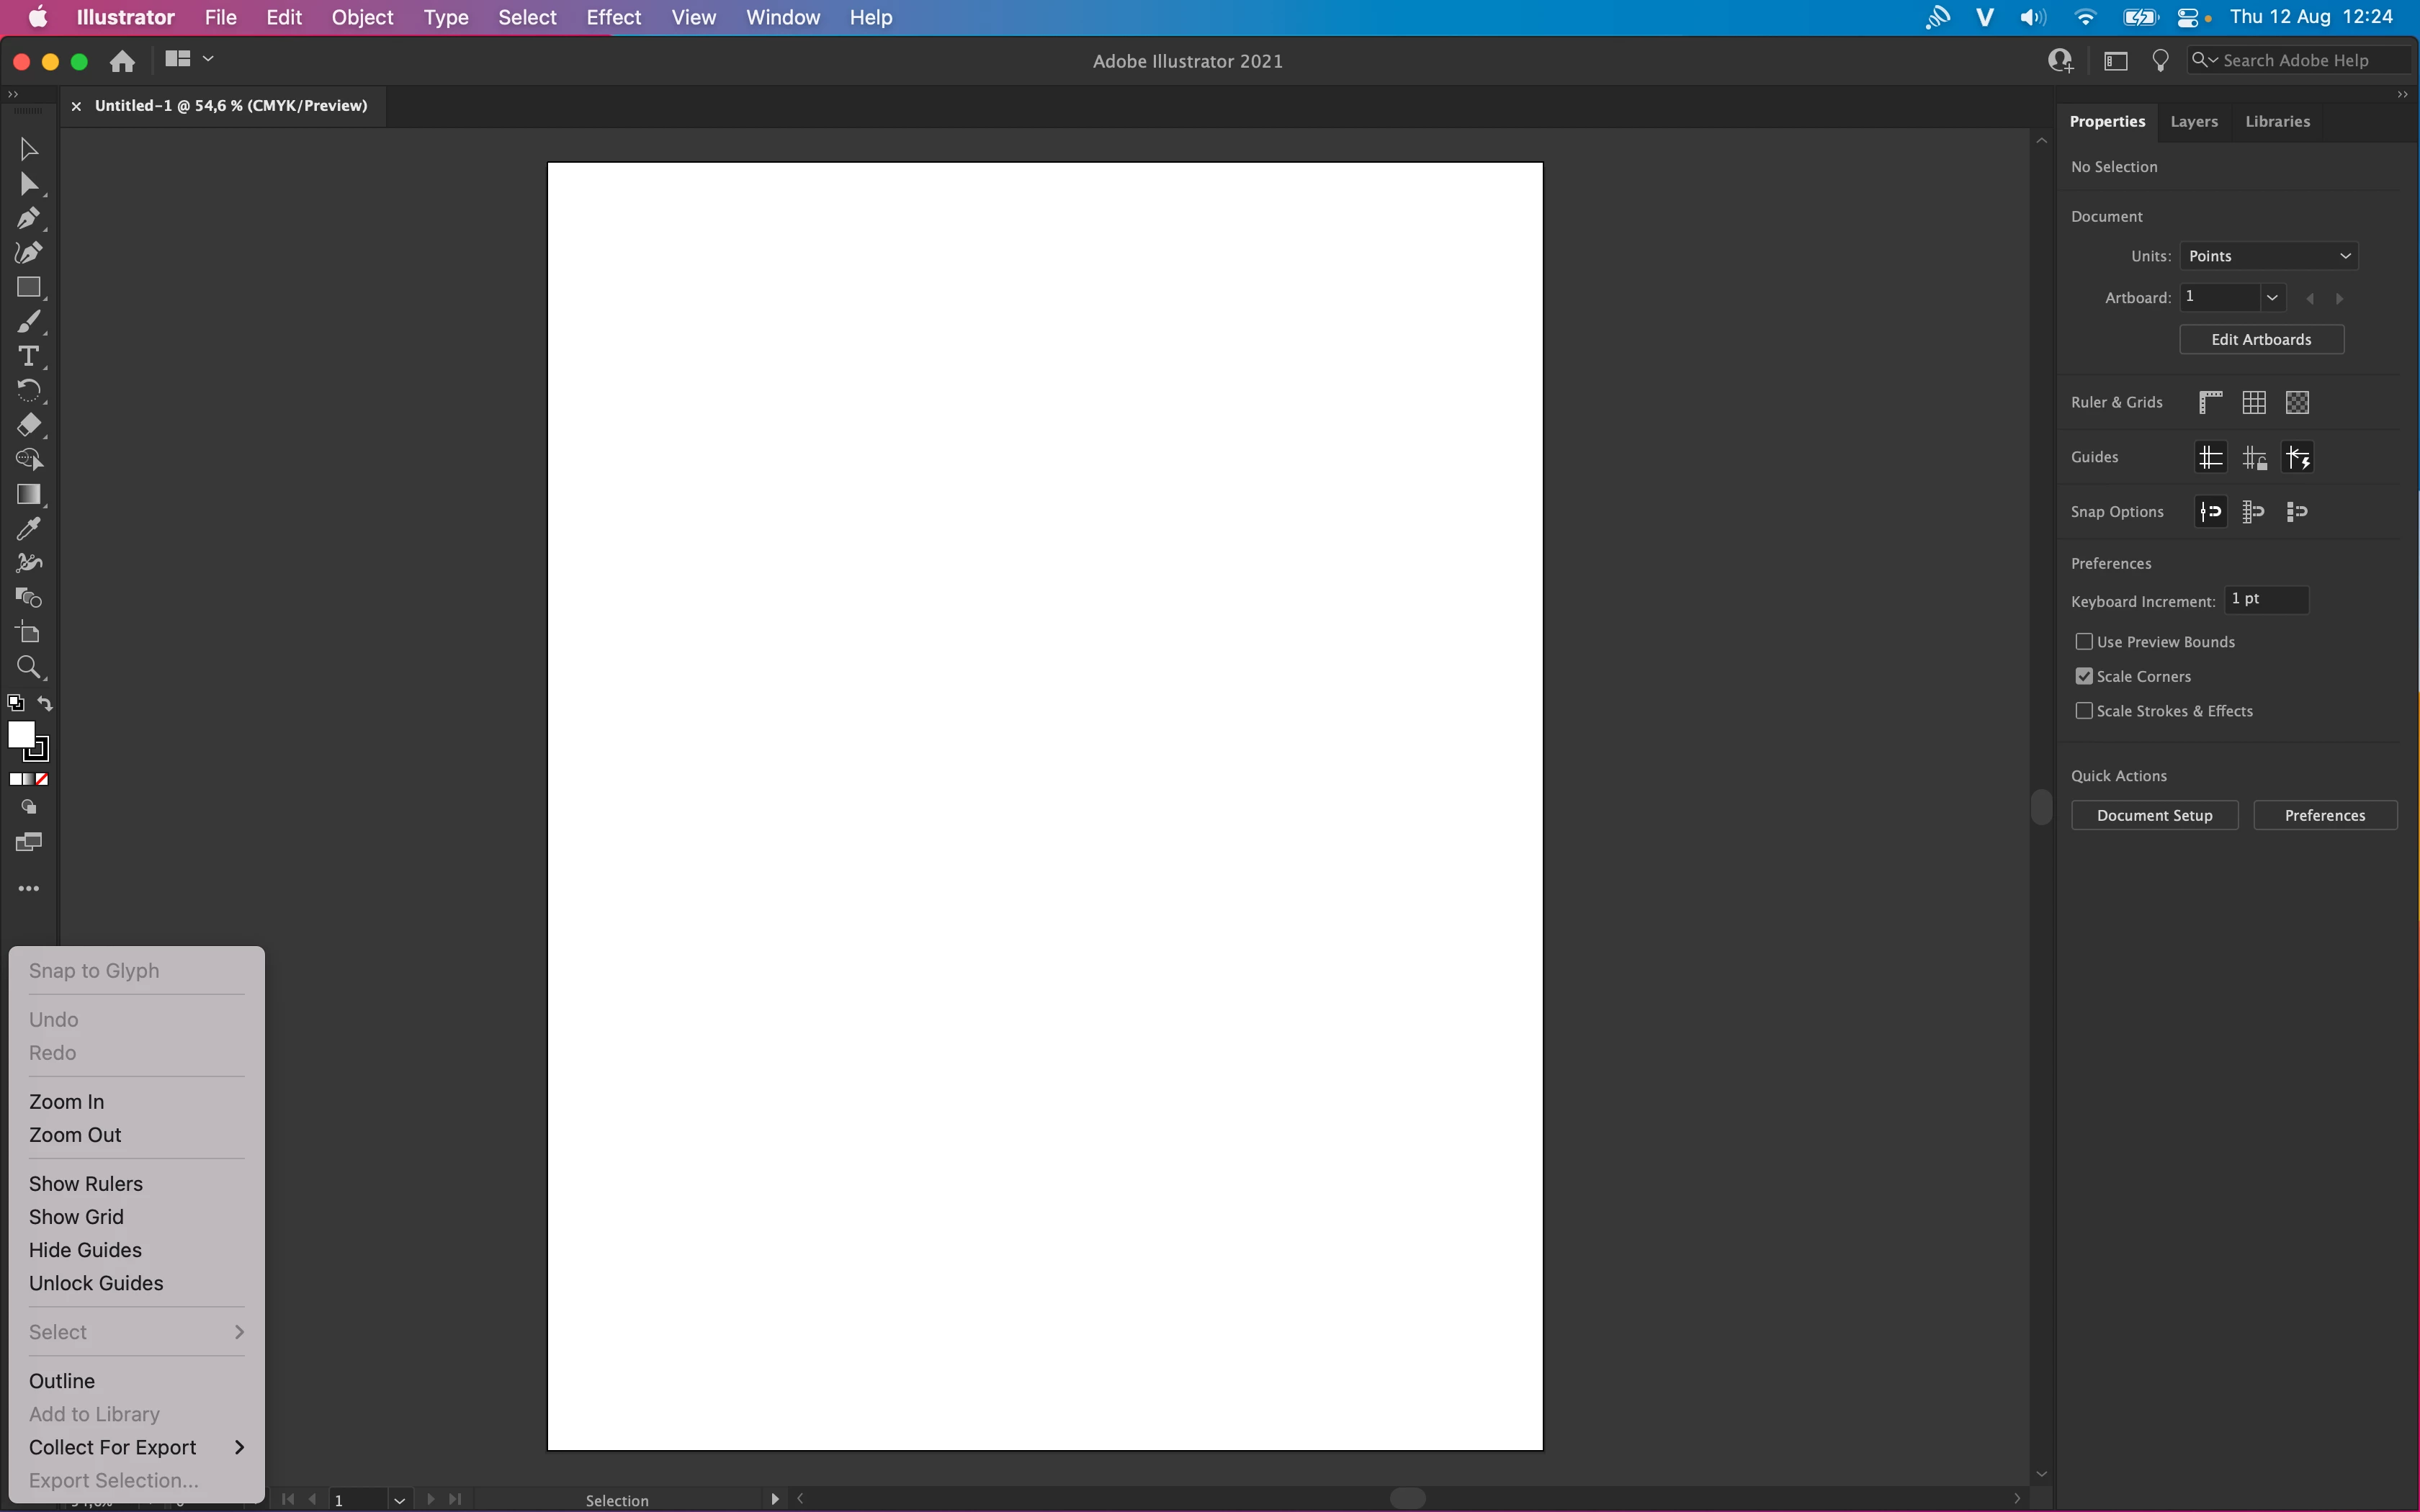
Task: Expand the Artboard number dropdown
Action: click(2272, 298)
